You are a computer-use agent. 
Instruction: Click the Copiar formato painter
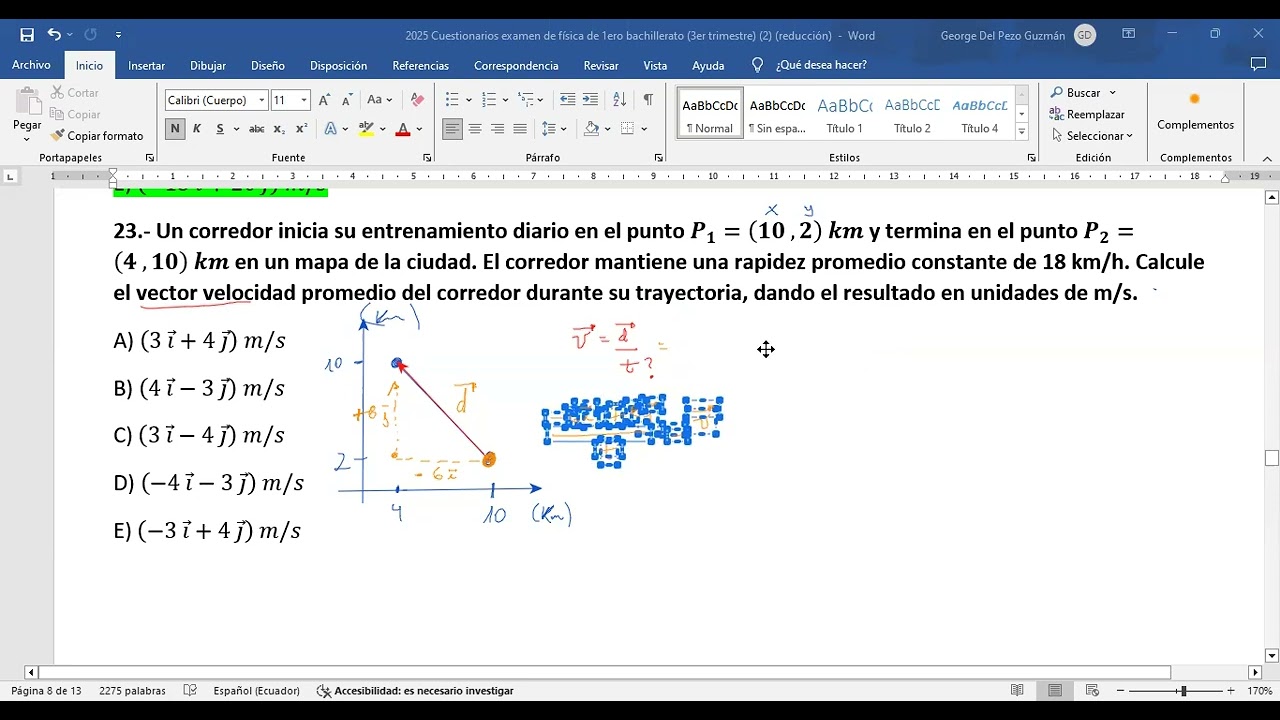(x=97, y=136)
